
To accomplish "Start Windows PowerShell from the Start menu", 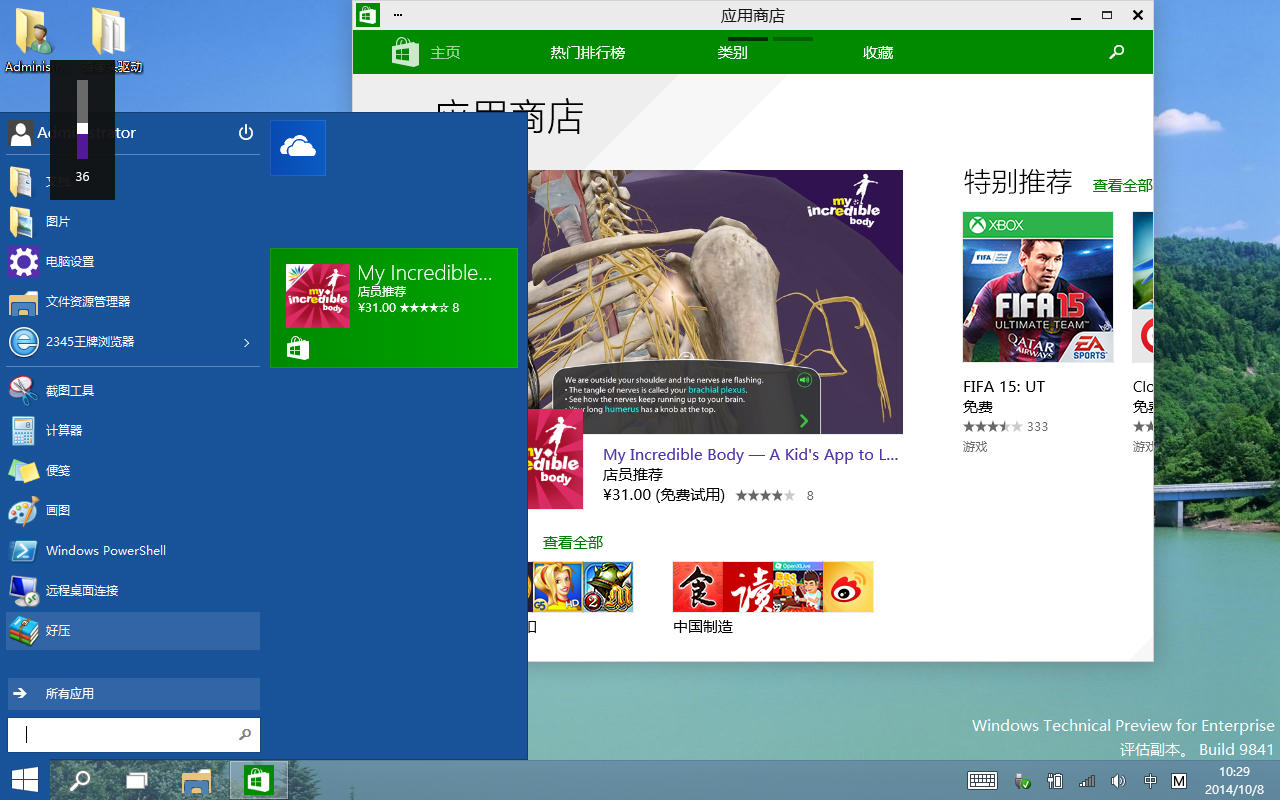I will click(x=133, y=550).
